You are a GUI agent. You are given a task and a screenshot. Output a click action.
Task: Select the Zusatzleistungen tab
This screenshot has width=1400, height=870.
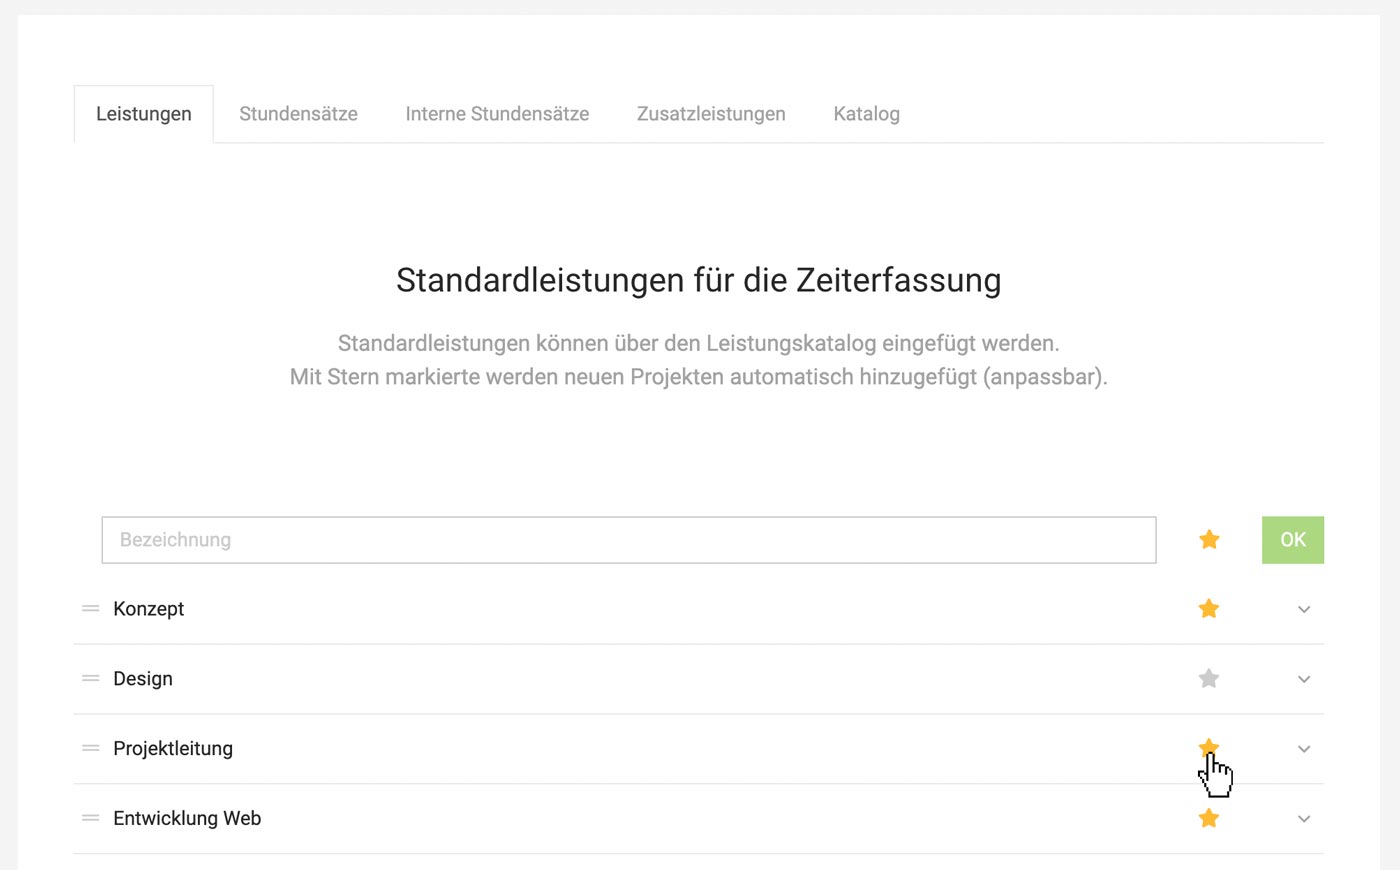711,114
